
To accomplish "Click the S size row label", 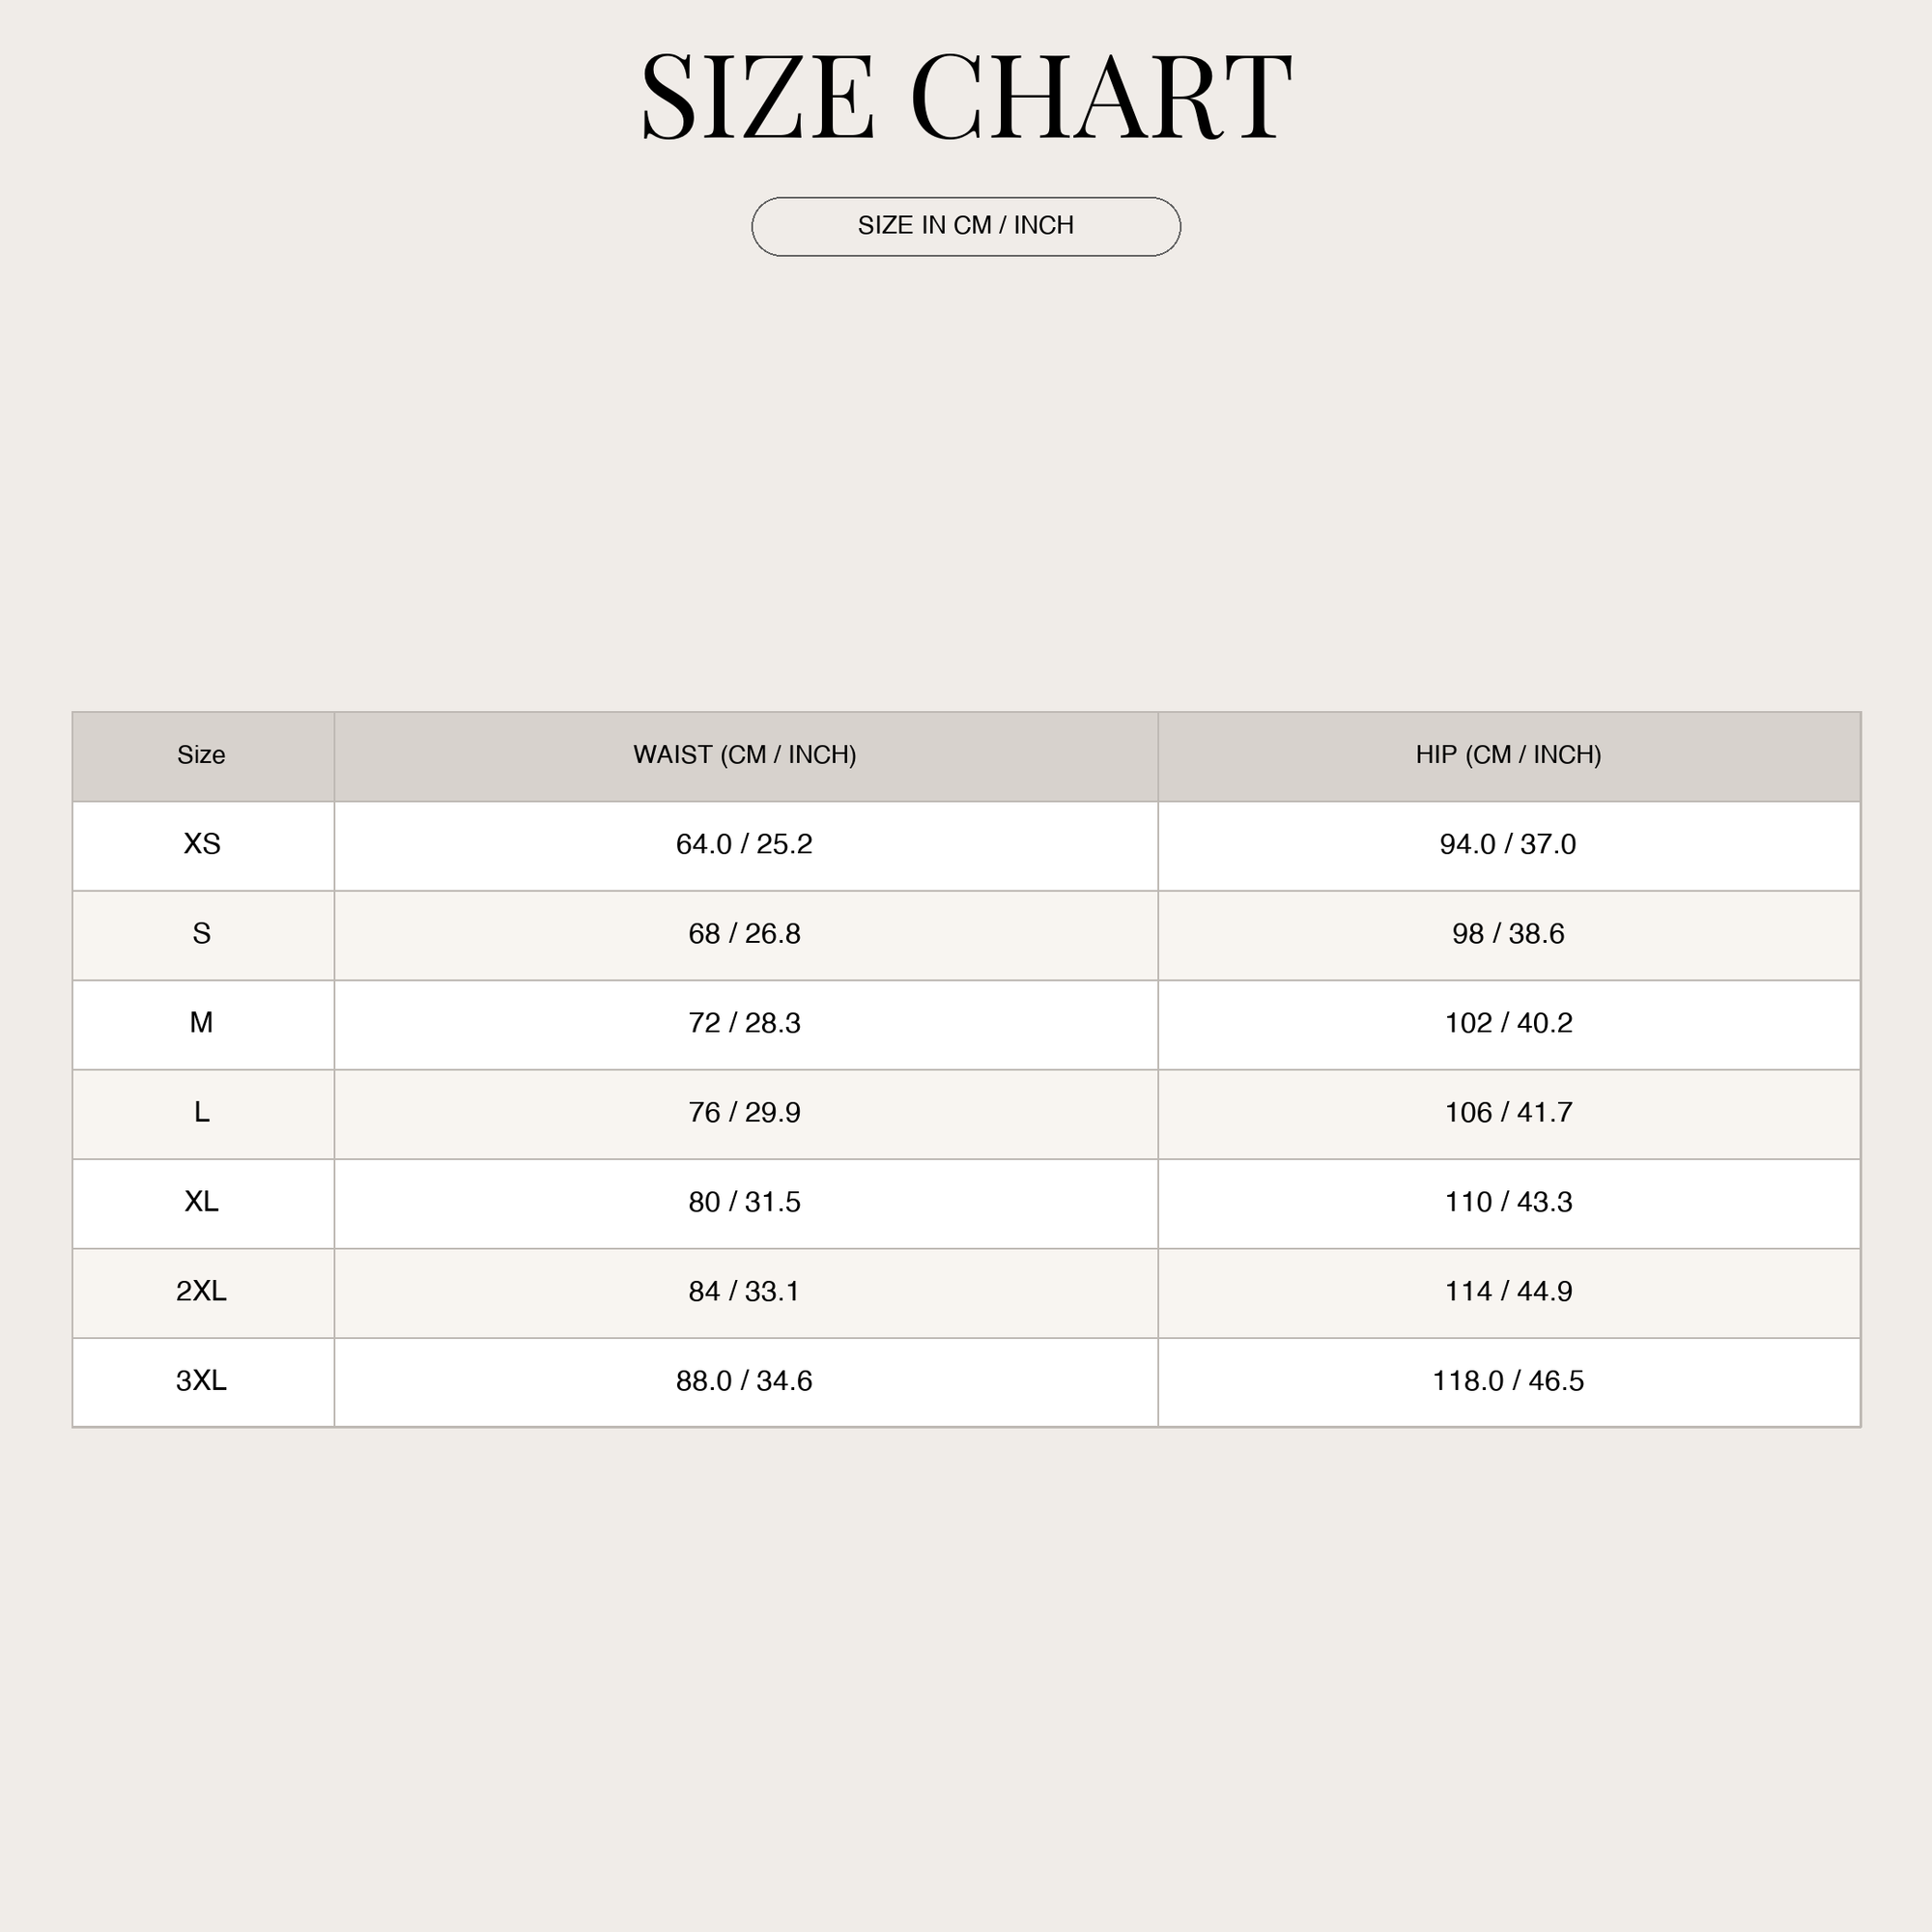I will 202,934.
